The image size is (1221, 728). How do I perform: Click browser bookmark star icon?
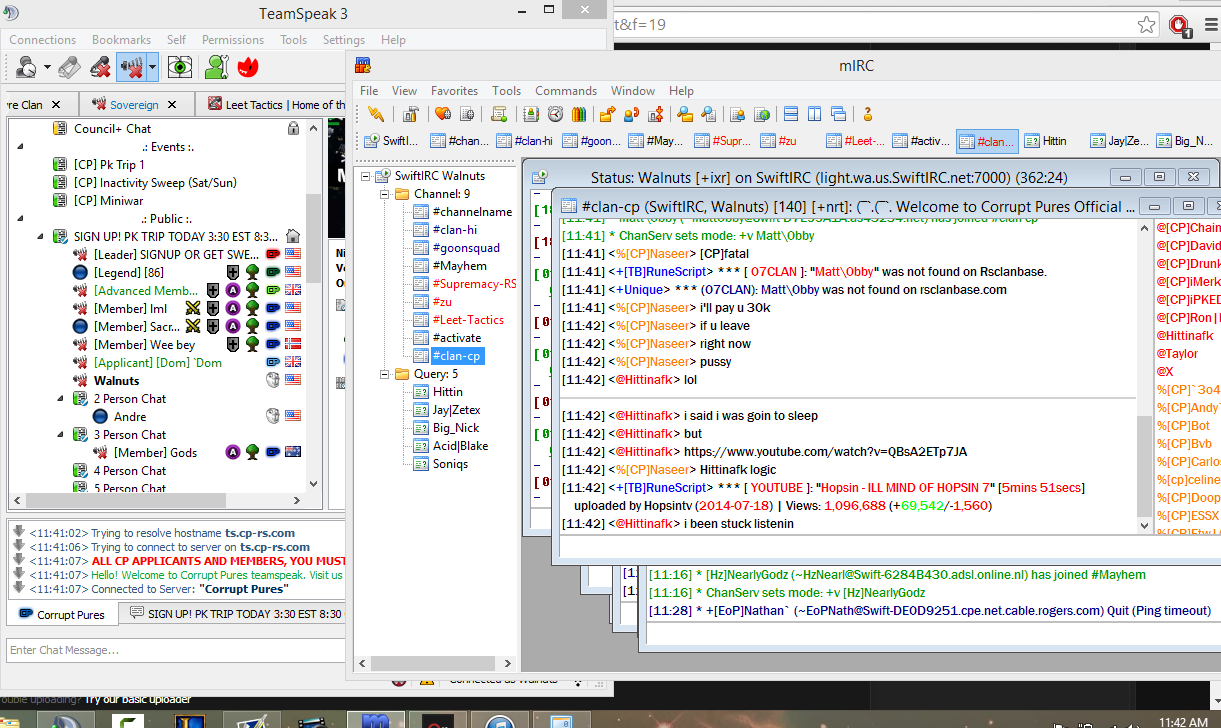pos(1146,25)
